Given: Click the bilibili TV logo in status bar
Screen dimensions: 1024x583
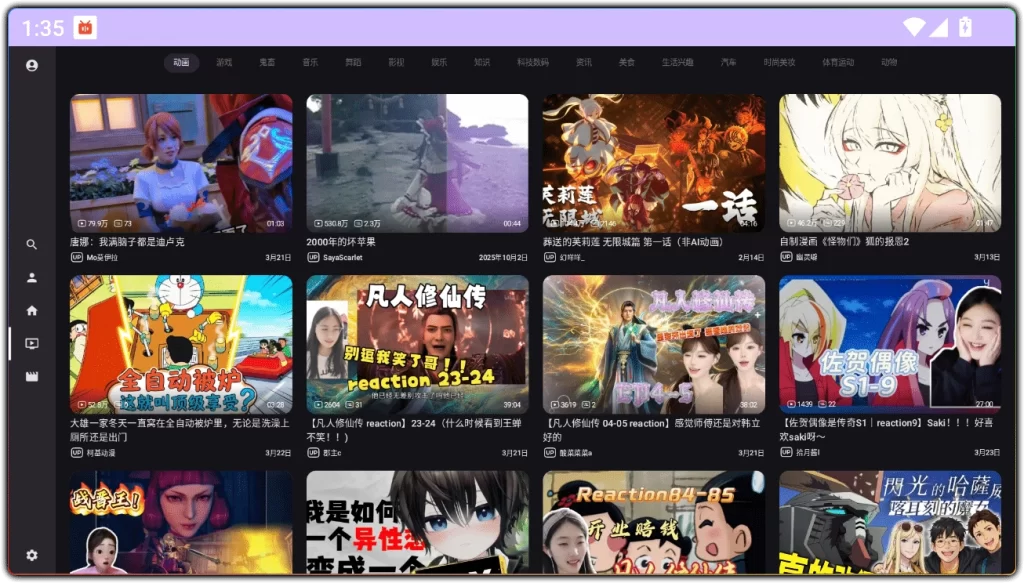Looking at the screenshot, I should [x=84, y=28].
